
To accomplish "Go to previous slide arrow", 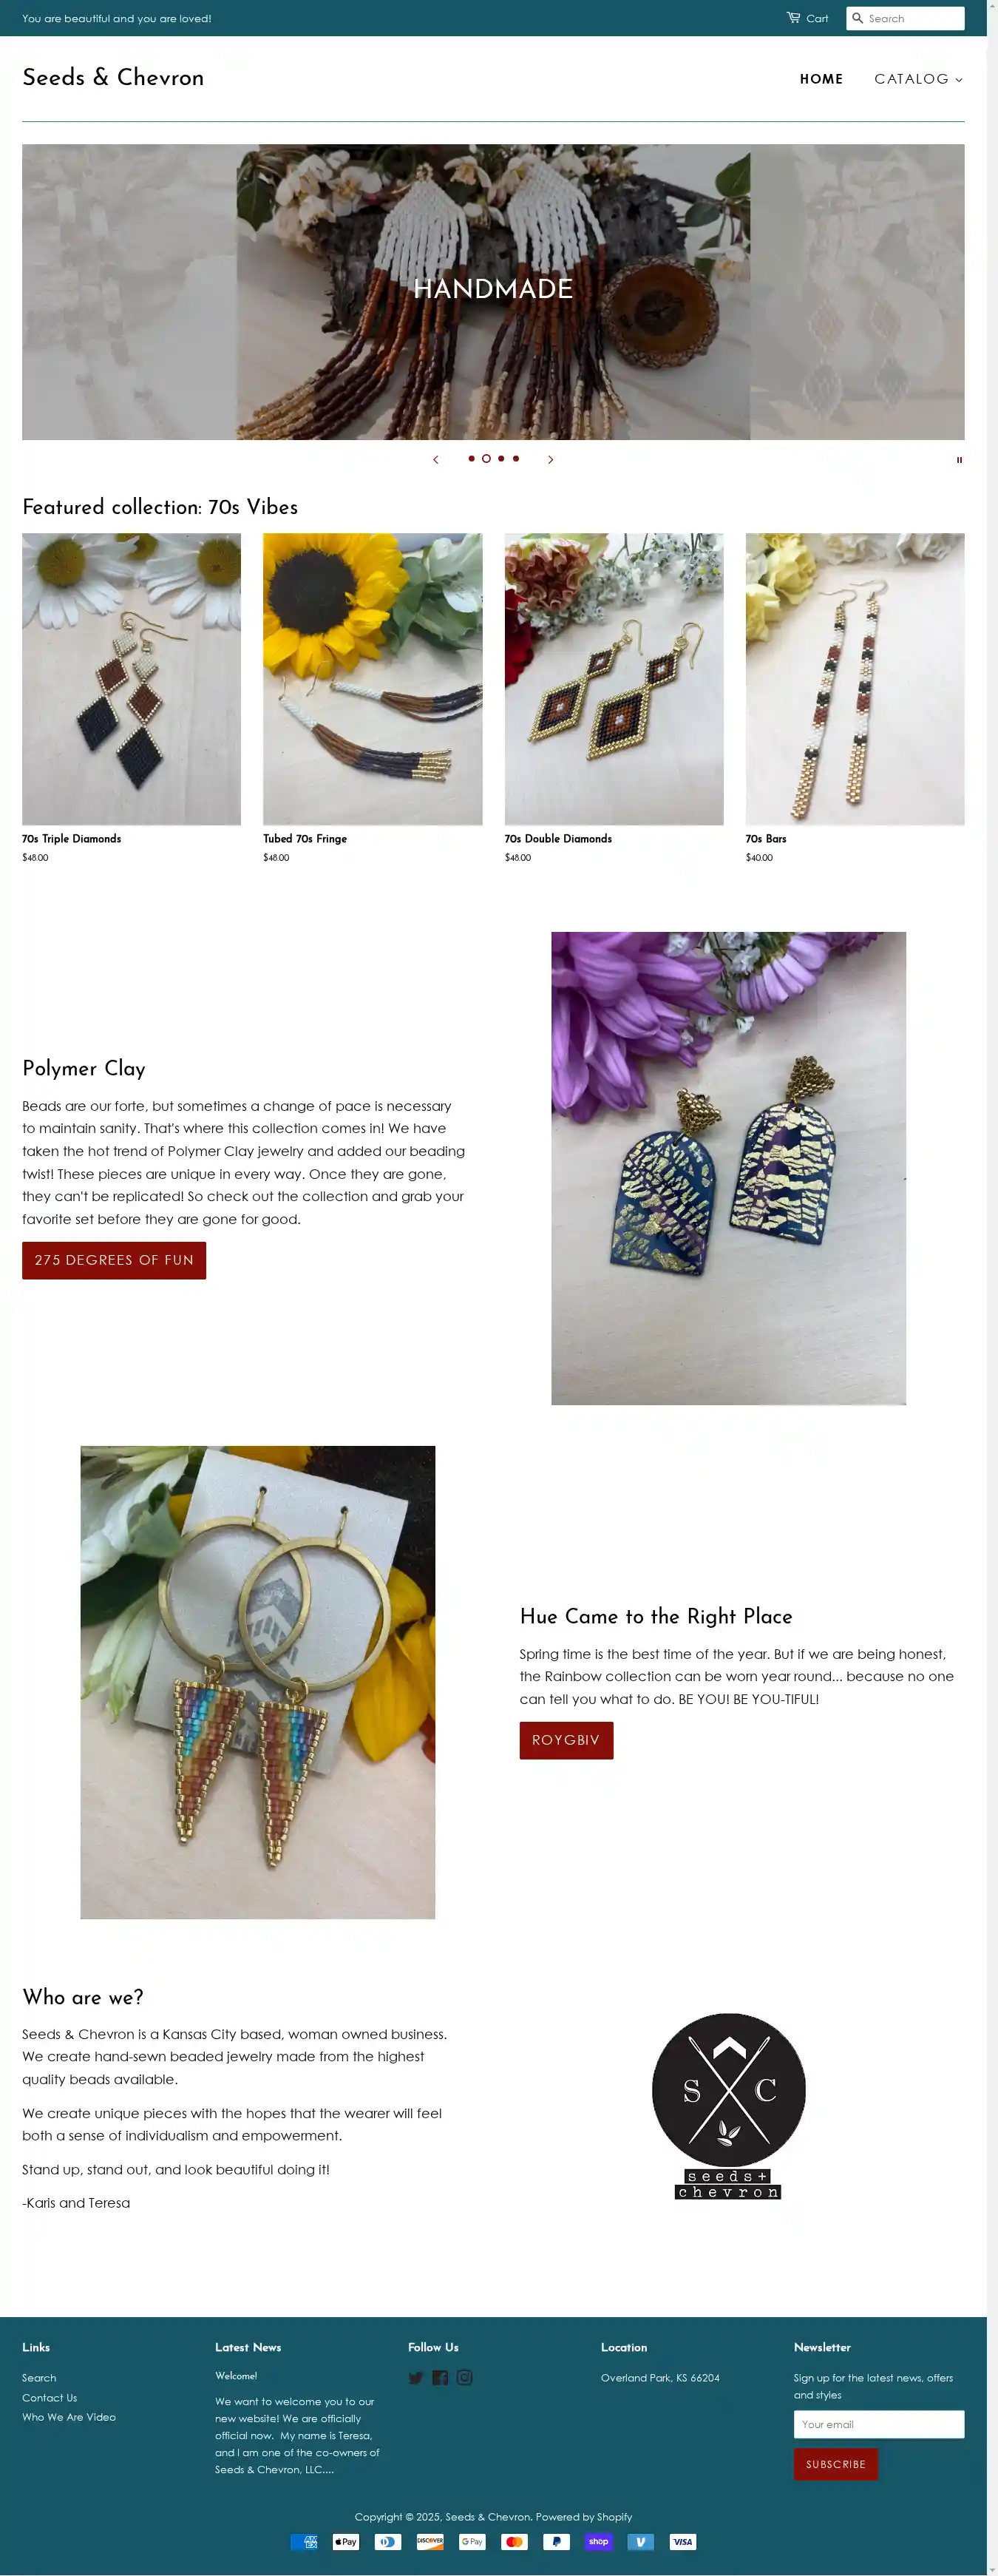I will click(x=435, y=459).
